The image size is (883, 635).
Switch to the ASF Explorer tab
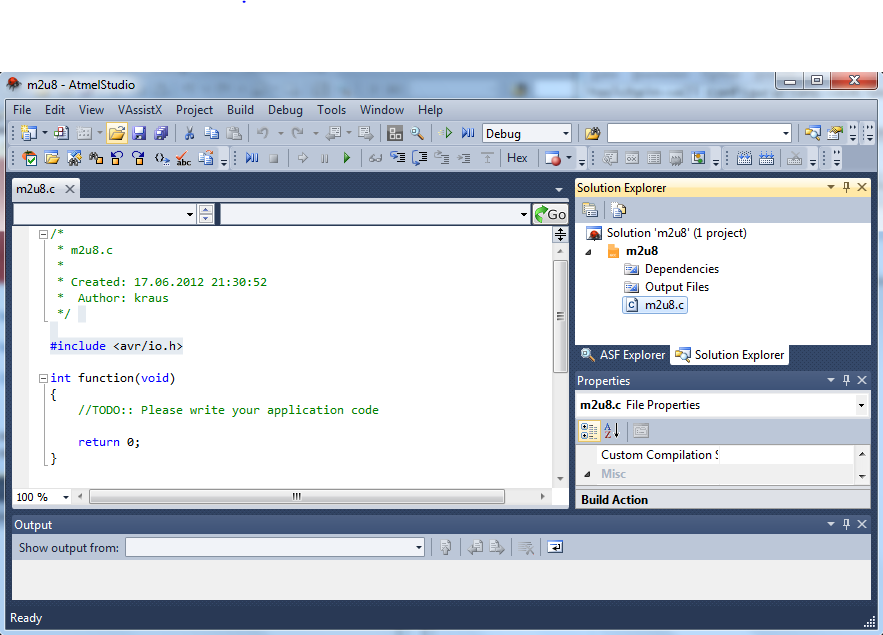tap(623, 355)
